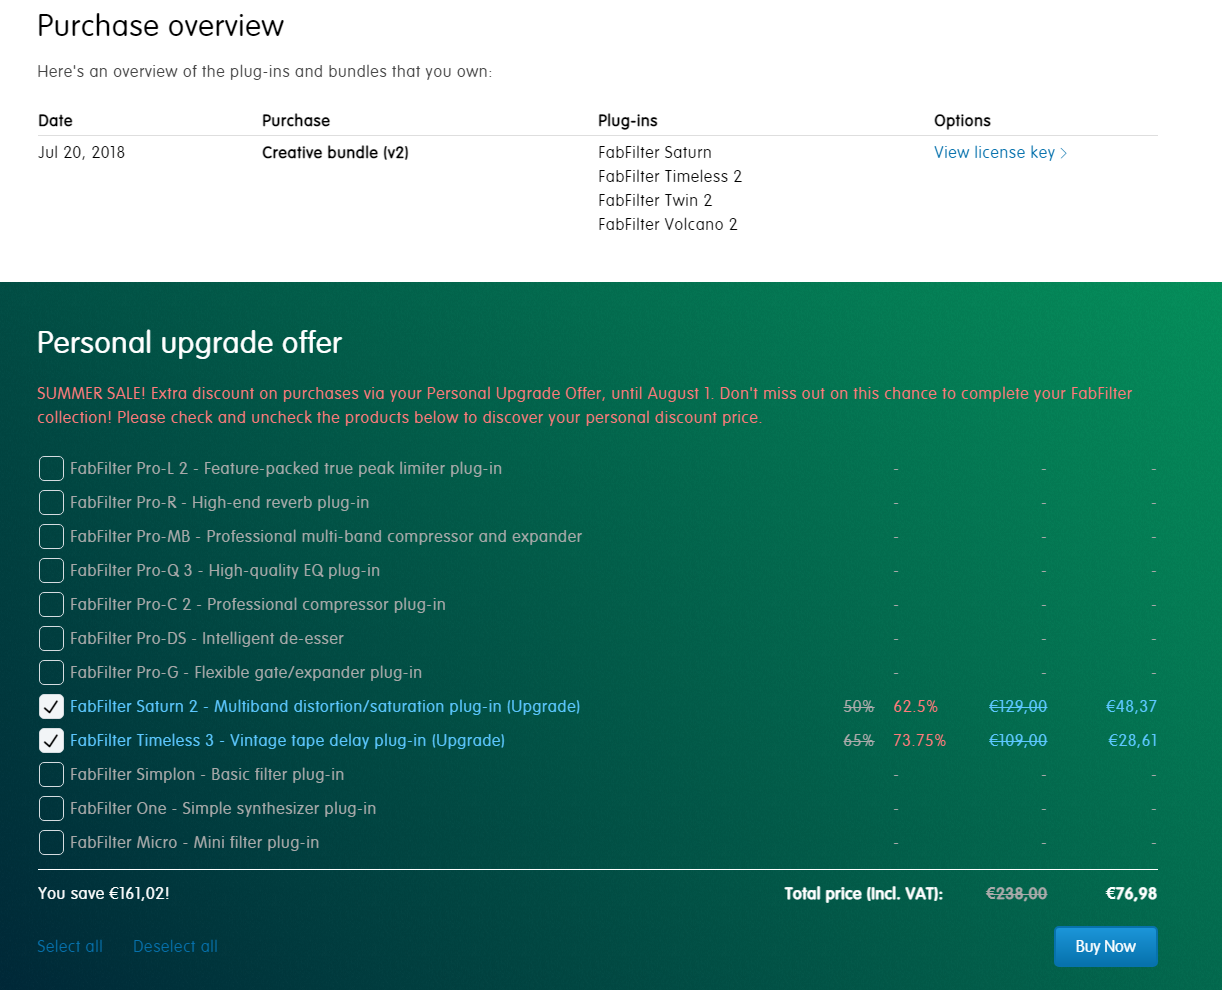Viewport: 1222px width, 990px height.
Task: Click the 'Jul 20, 2018' purchase date
Action: click(x=81, y=152)
